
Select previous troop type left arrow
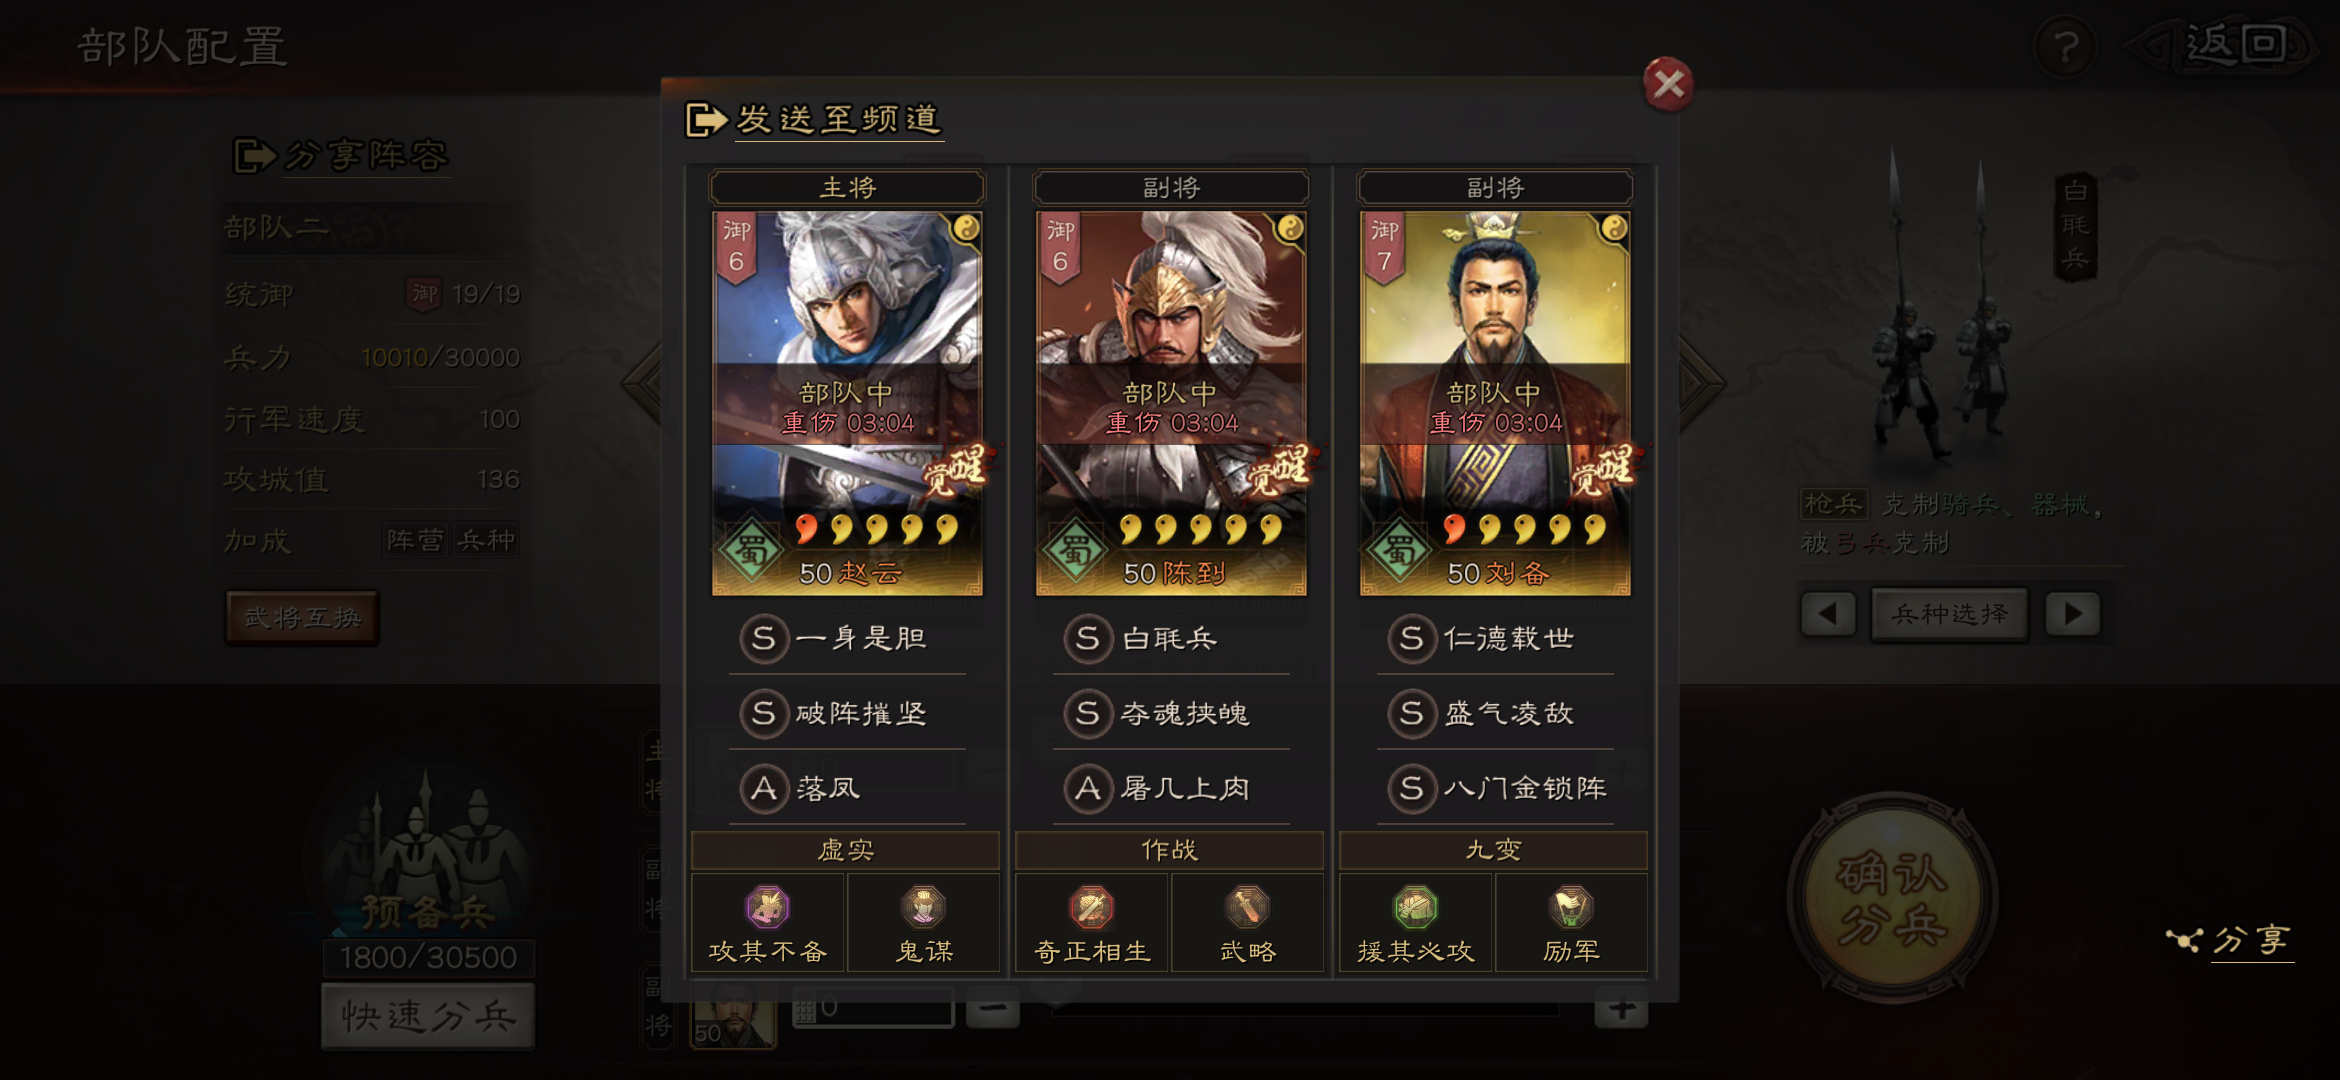(1828, 613)
